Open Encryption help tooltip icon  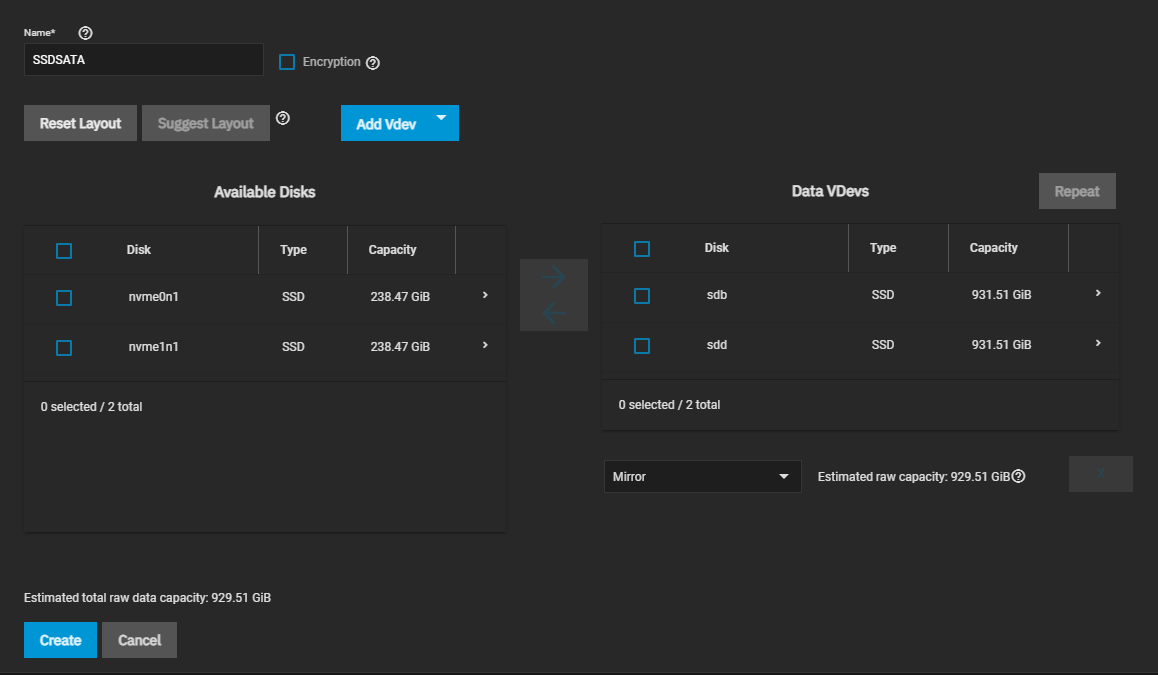coord(373,63)
